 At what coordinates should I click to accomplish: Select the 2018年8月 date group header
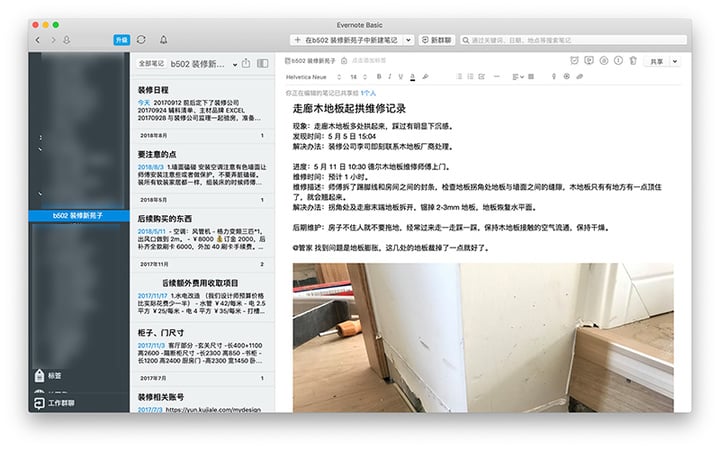pyautogui.click(x=202, y=135)
